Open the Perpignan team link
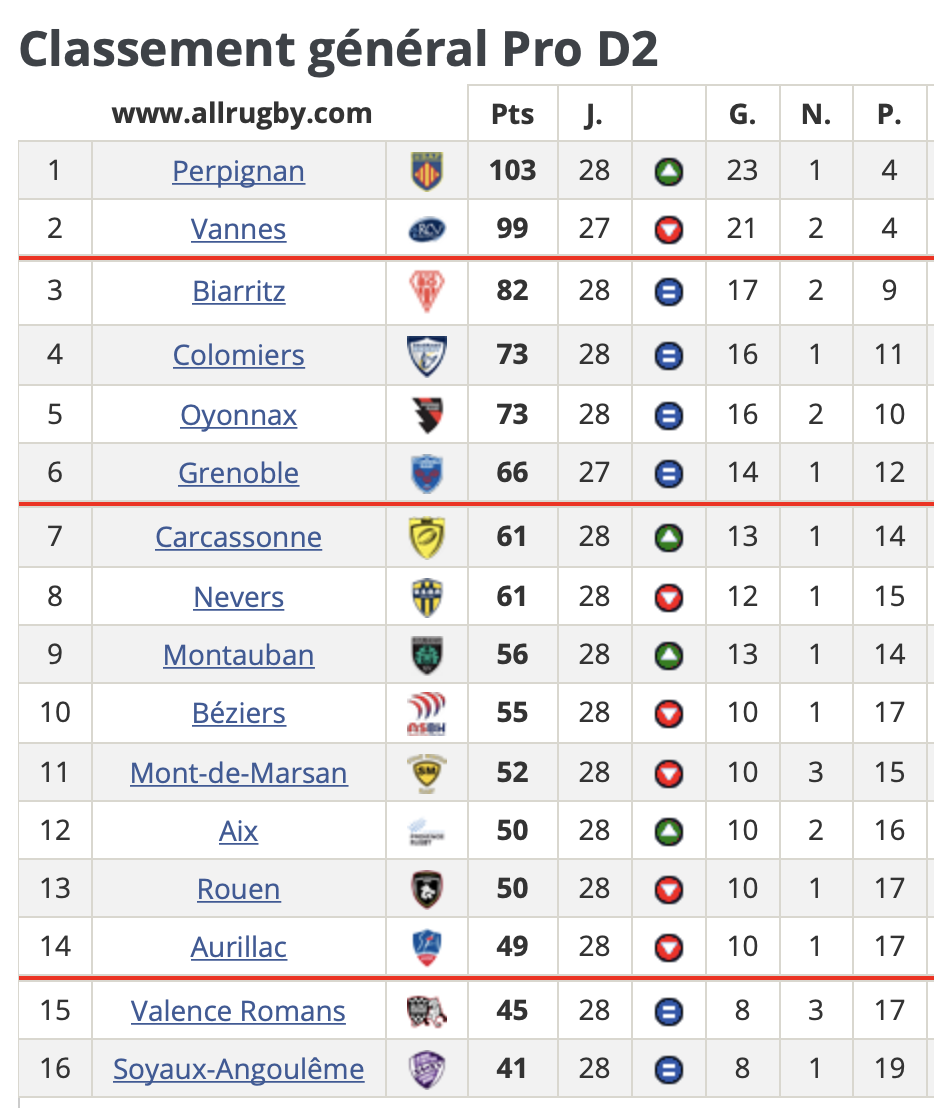The image size is (934, 1108). pos(239,171)
